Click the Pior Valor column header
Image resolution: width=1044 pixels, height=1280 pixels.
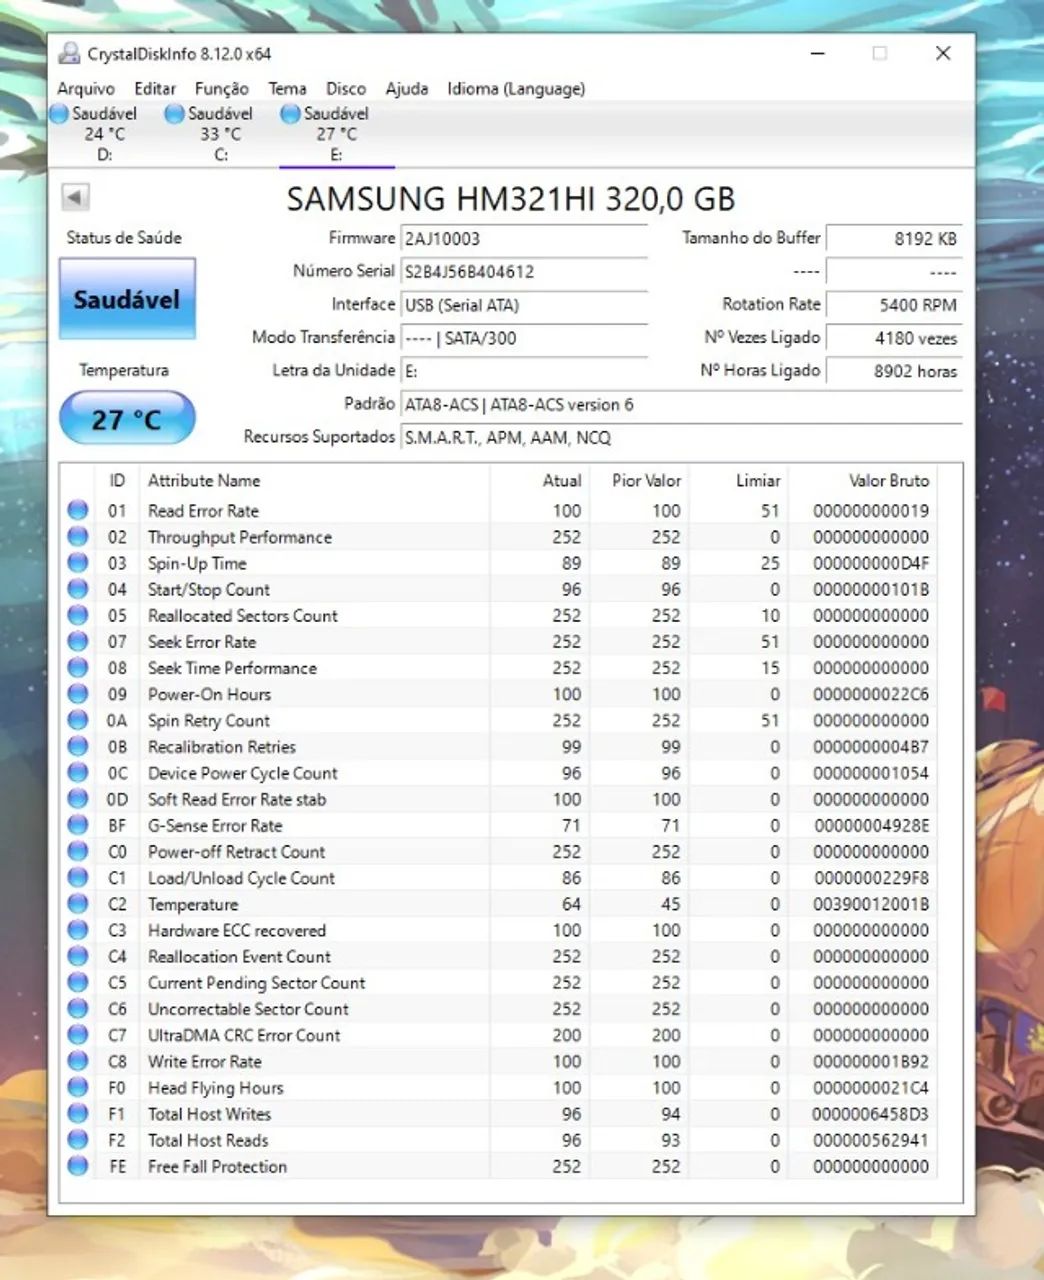[x=639, y=481]
